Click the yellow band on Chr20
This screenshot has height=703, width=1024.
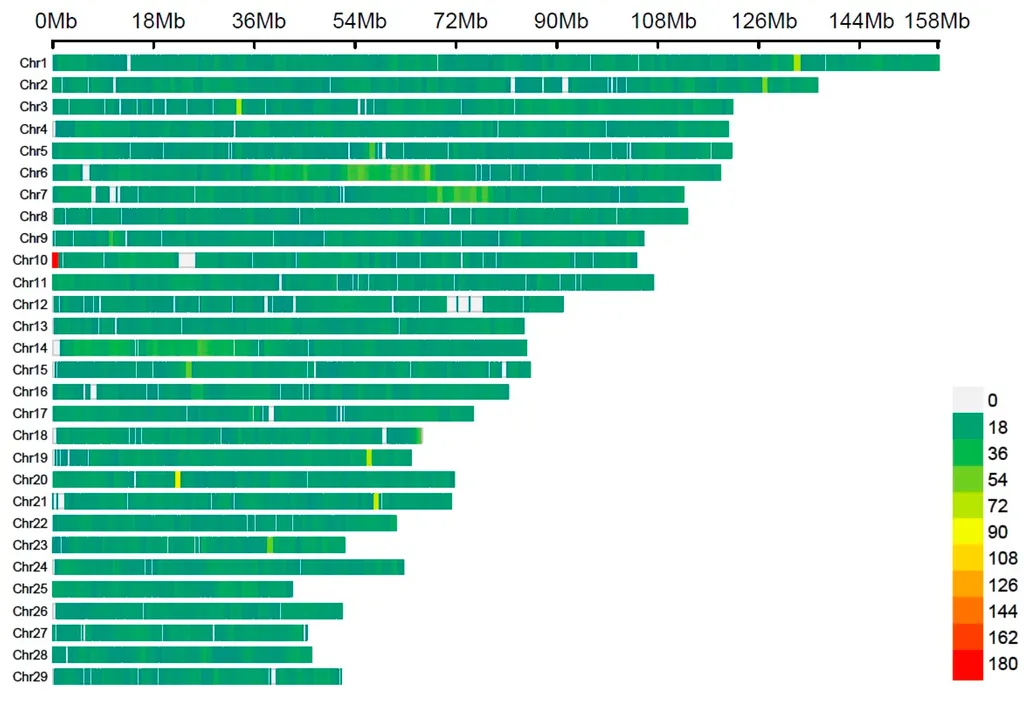pos(178,480)
